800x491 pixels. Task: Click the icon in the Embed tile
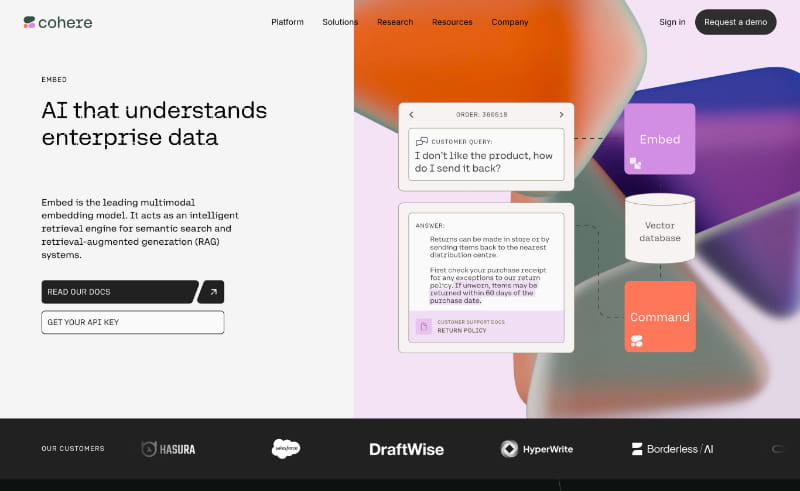pos(635,163)
